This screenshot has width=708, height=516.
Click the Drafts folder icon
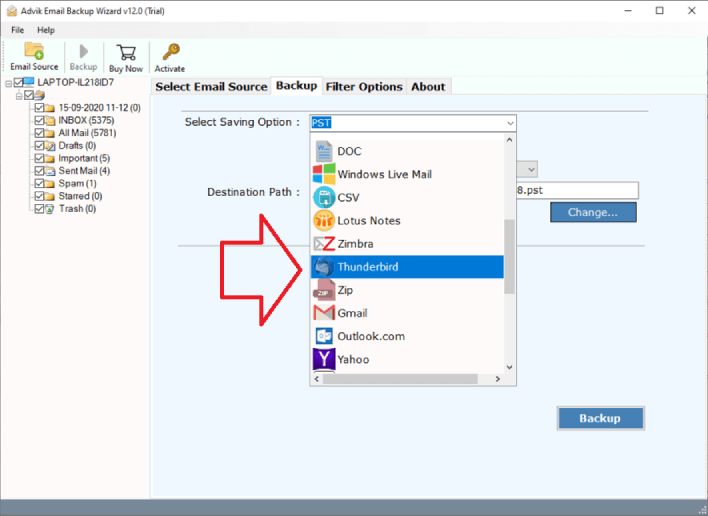[x=50, y=146]
